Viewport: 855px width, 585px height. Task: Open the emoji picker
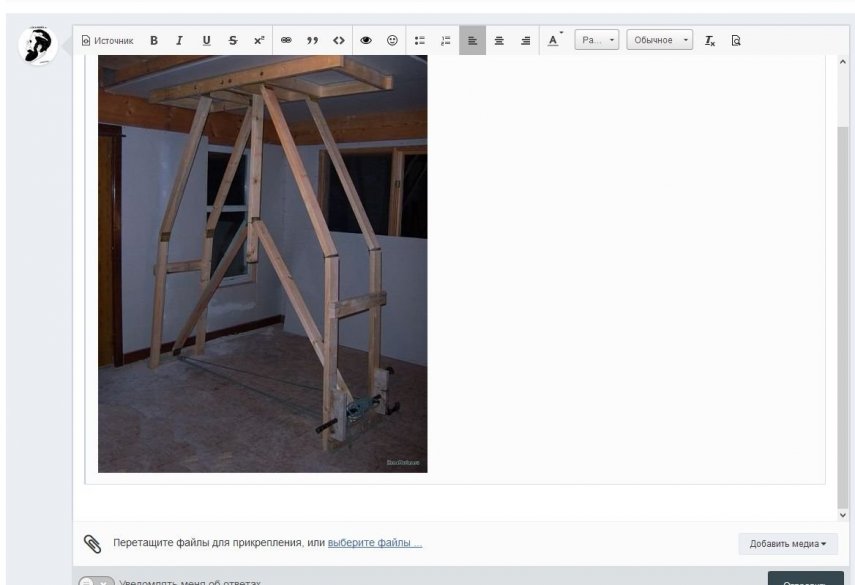point(392,41)
